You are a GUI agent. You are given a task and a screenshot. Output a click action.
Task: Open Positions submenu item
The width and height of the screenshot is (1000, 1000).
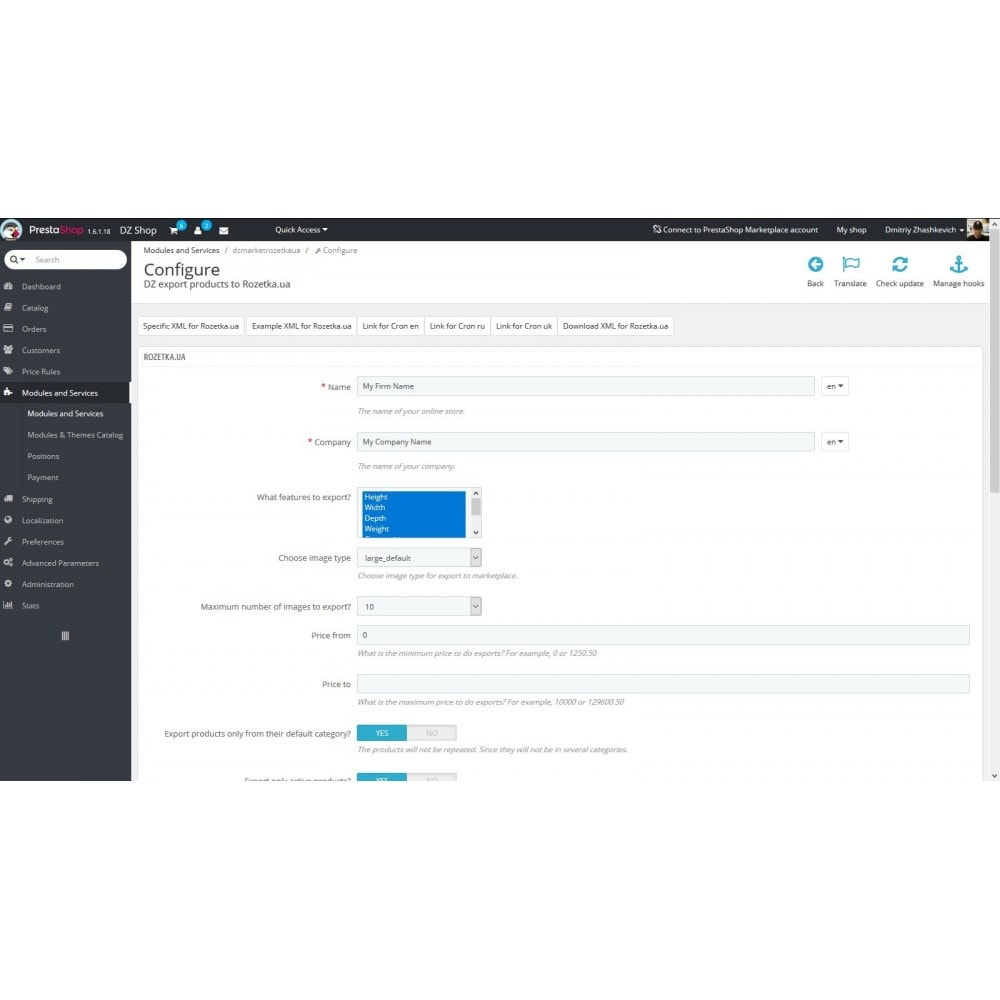tap(43, 456)
